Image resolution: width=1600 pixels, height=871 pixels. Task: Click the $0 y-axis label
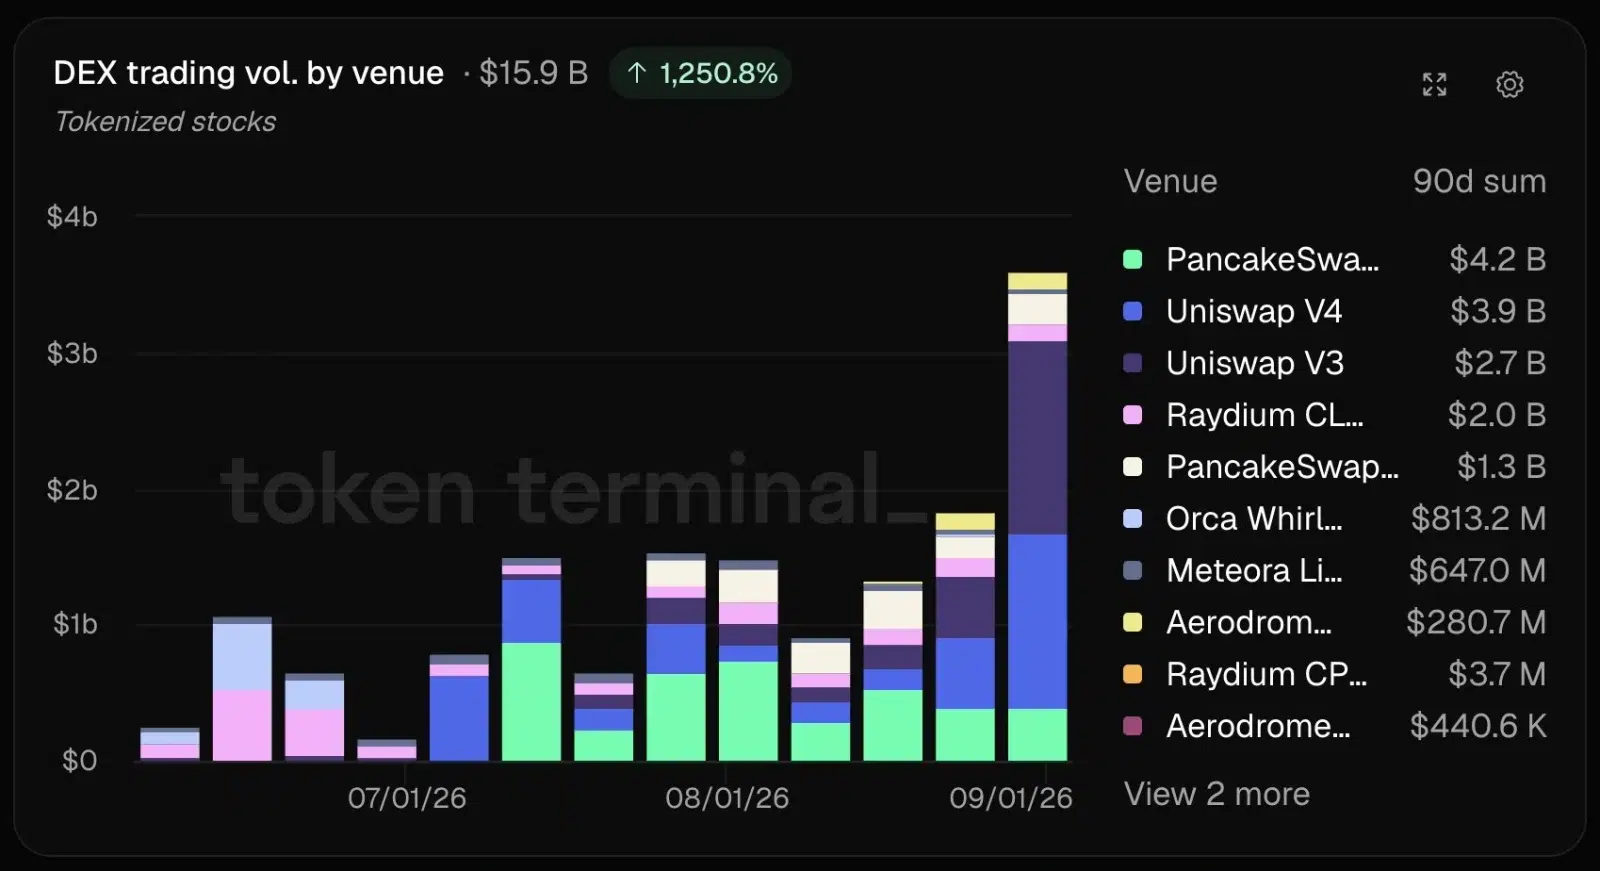click(x=79, y=761)
